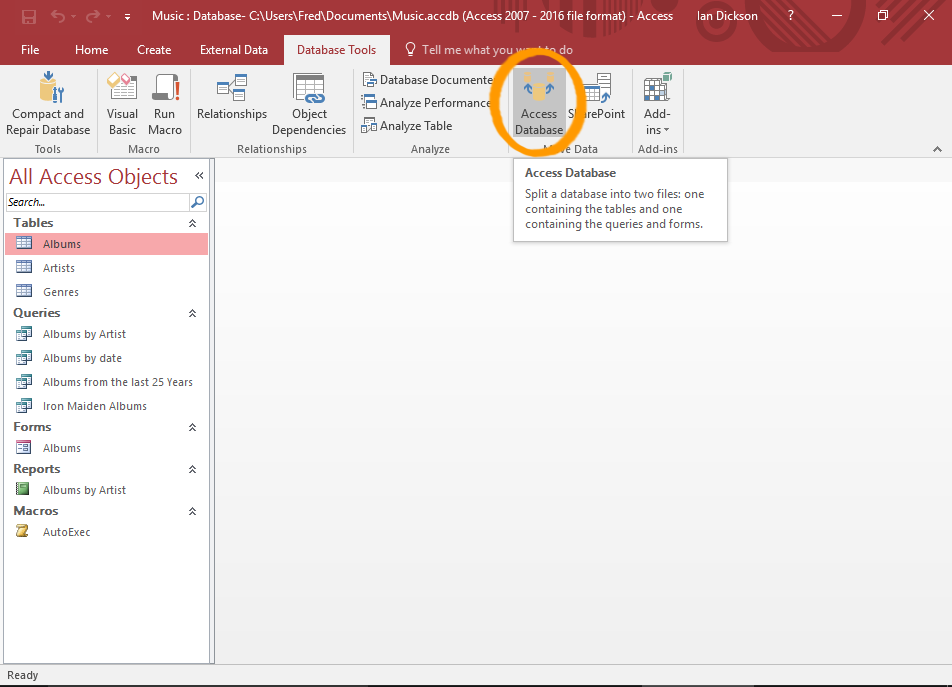Collapse the Tables group
952x687 pixels.
point(192,223)
